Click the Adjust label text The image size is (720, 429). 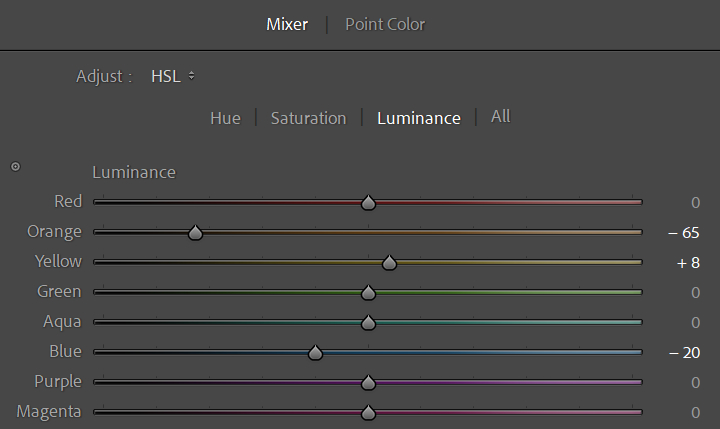tap(104, 76)
